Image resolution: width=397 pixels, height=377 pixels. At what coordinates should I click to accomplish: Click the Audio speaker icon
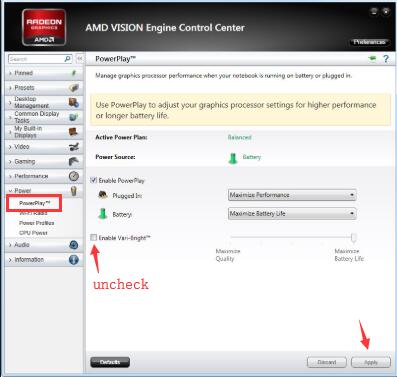74,245
